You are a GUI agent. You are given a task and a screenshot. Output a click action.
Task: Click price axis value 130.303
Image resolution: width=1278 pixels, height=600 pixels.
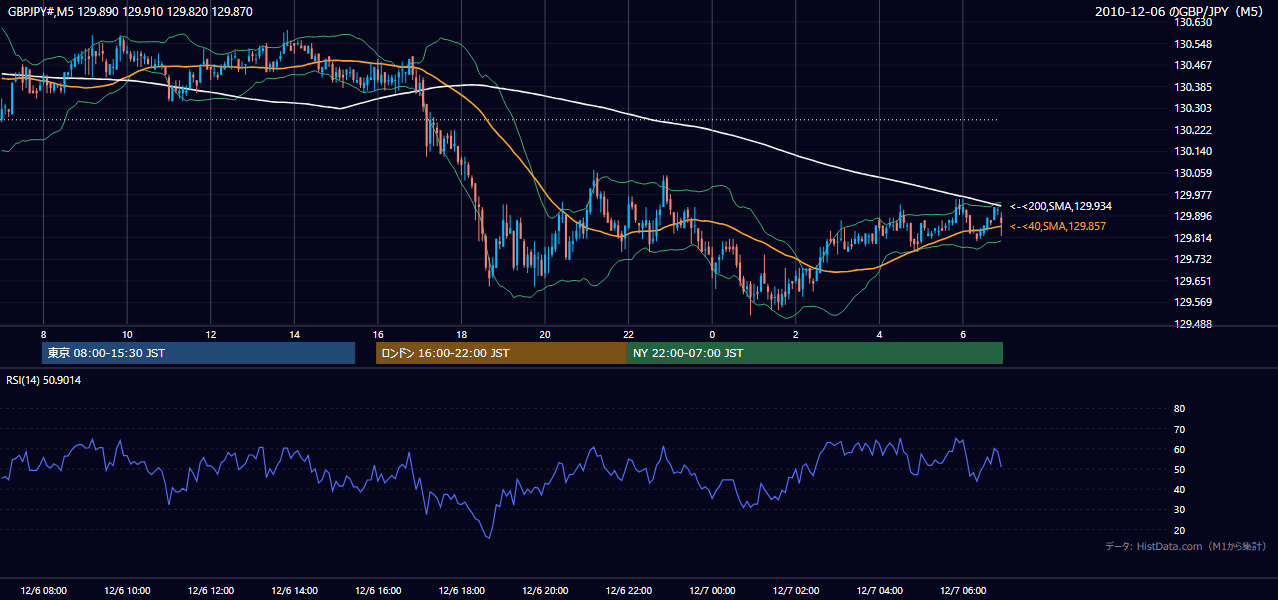click(x=1192, y=108)
